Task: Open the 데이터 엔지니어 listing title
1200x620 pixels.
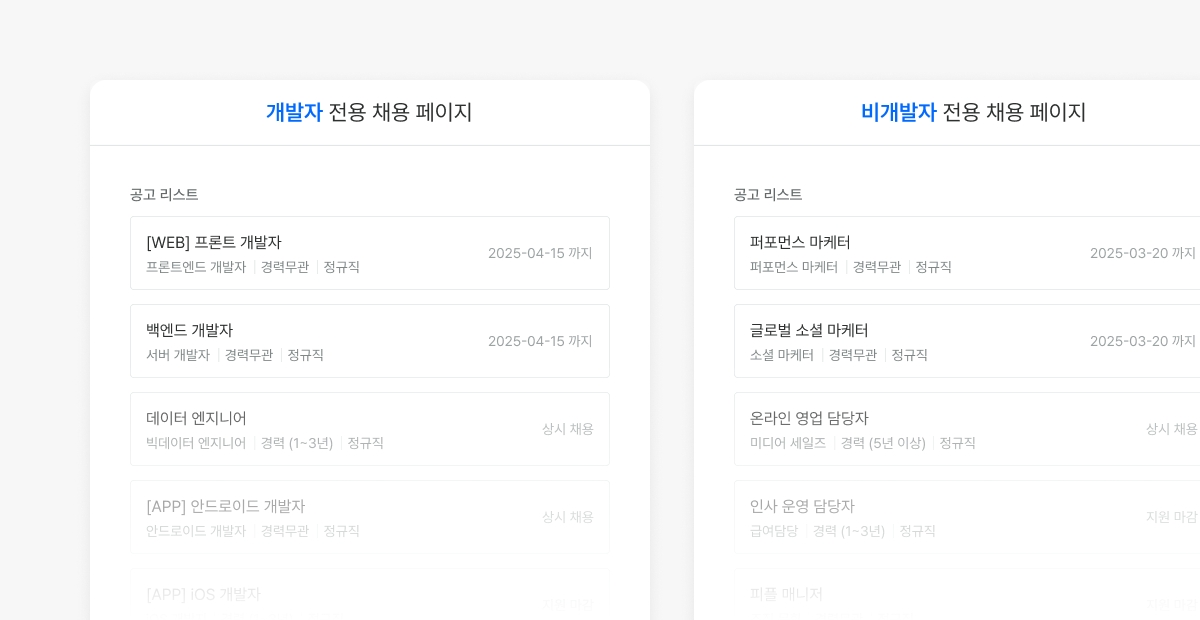Action: [x=196, y=418]
